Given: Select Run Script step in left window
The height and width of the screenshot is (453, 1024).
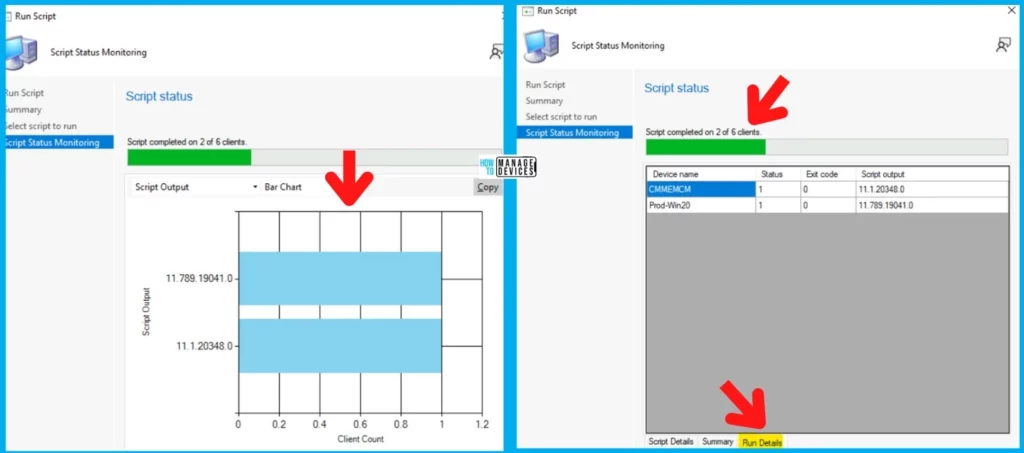Looking at the screenshot, I should (x=24, y=93).
